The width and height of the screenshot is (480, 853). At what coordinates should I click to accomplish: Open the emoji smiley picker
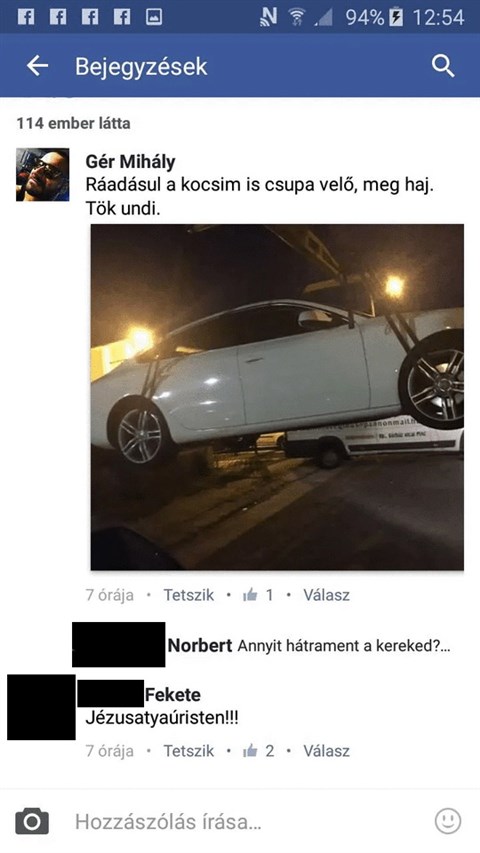448,821
